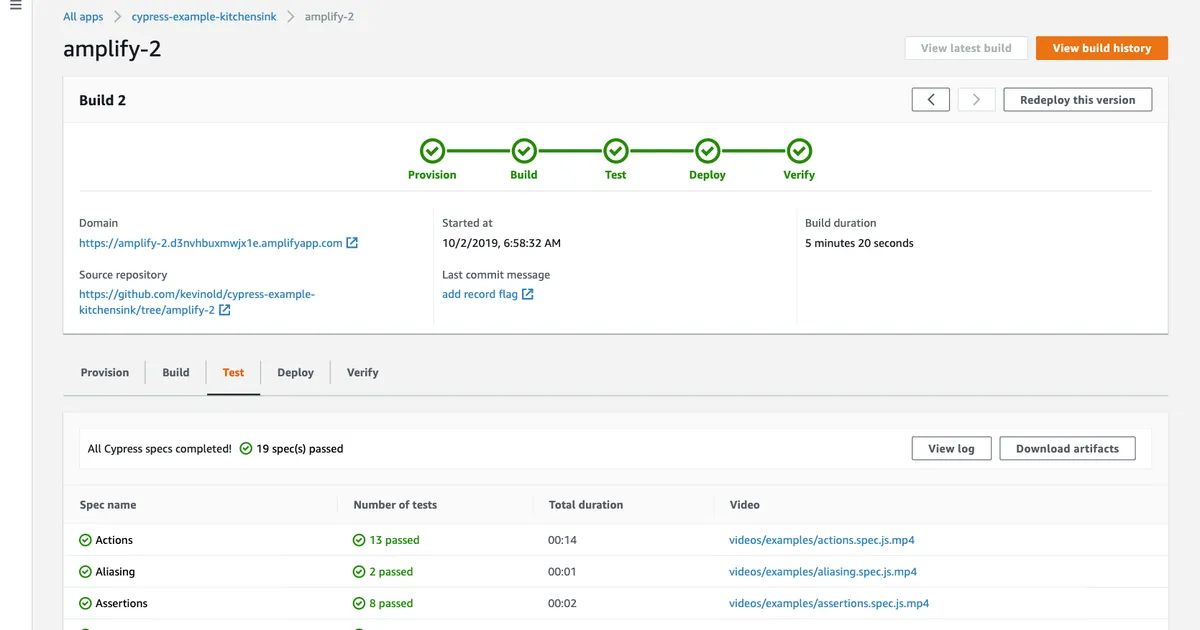This screenshot has height=630, width=1200.
Task: Click the Verify step checkmark icon
Action: [799, 151]
